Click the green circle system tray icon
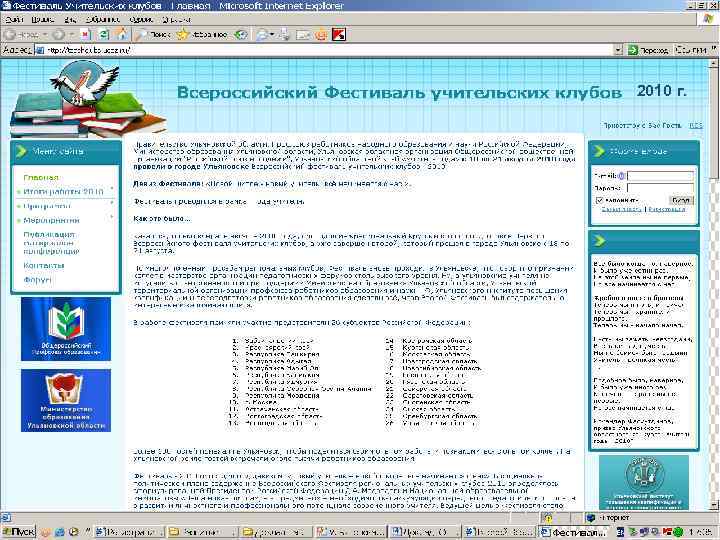 tap(678, 532)
